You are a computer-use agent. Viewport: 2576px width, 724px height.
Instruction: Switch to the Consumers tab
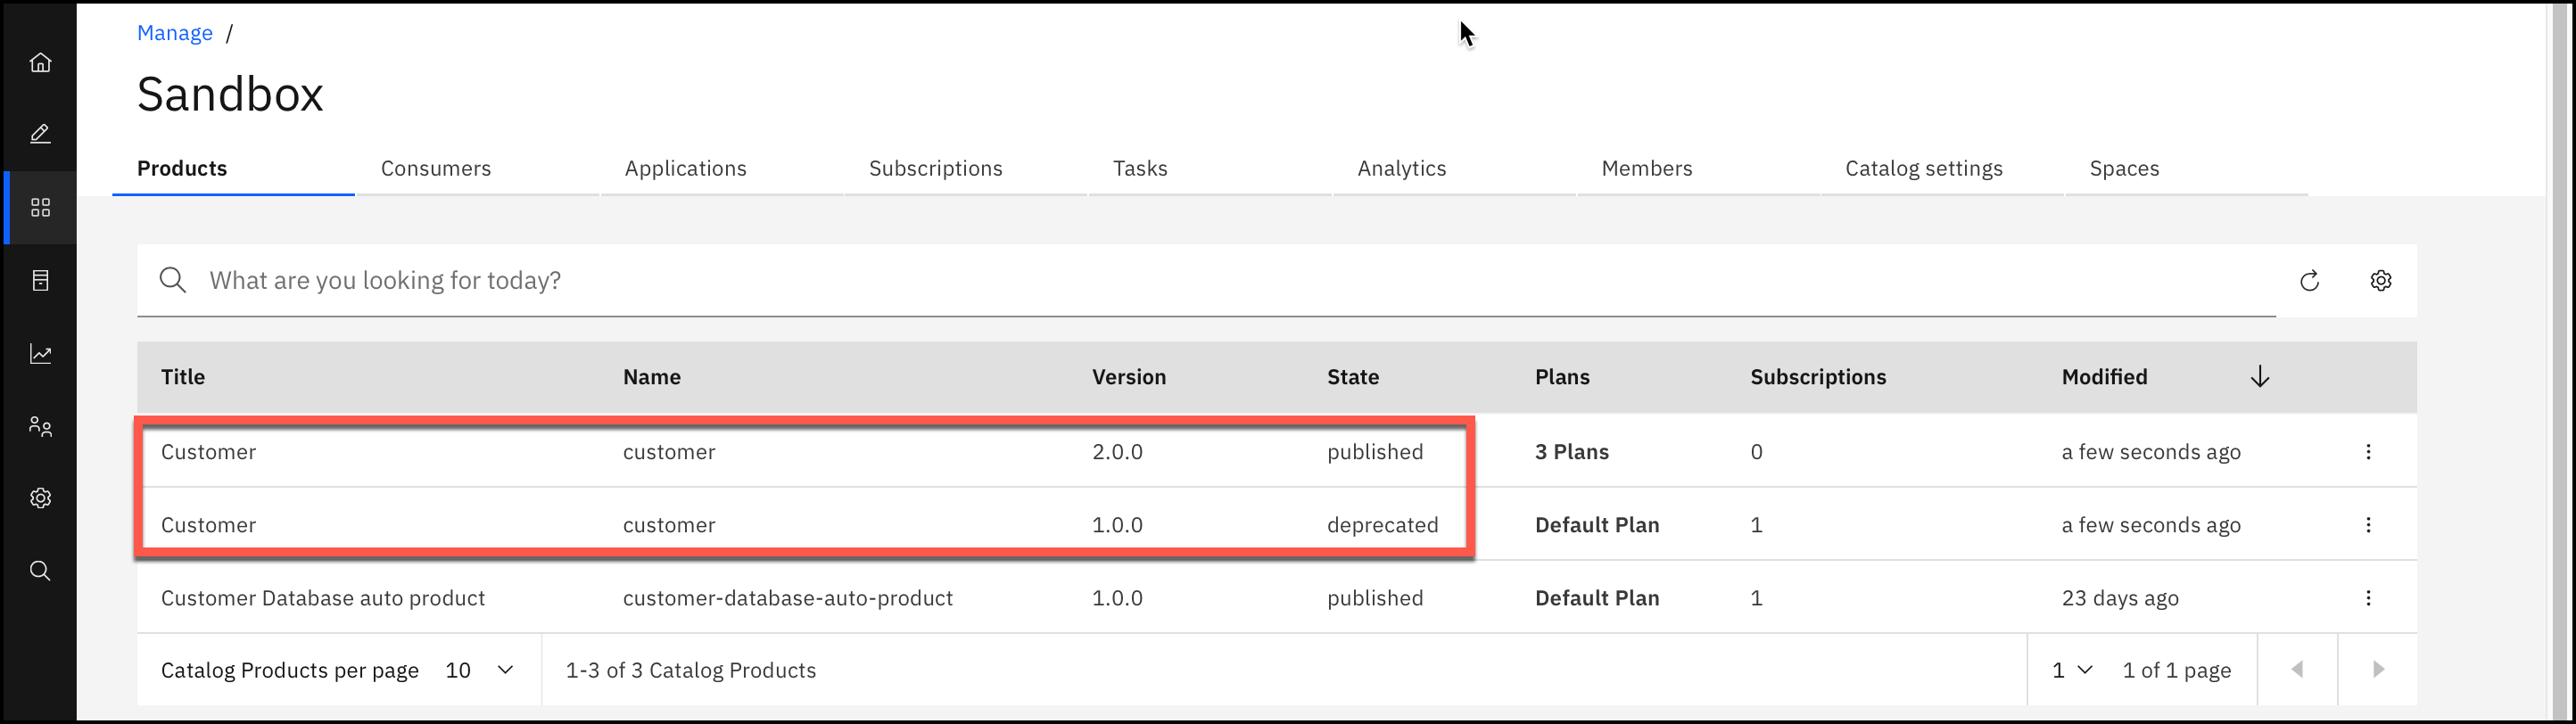pyautogui.click(x=436, y=168)
